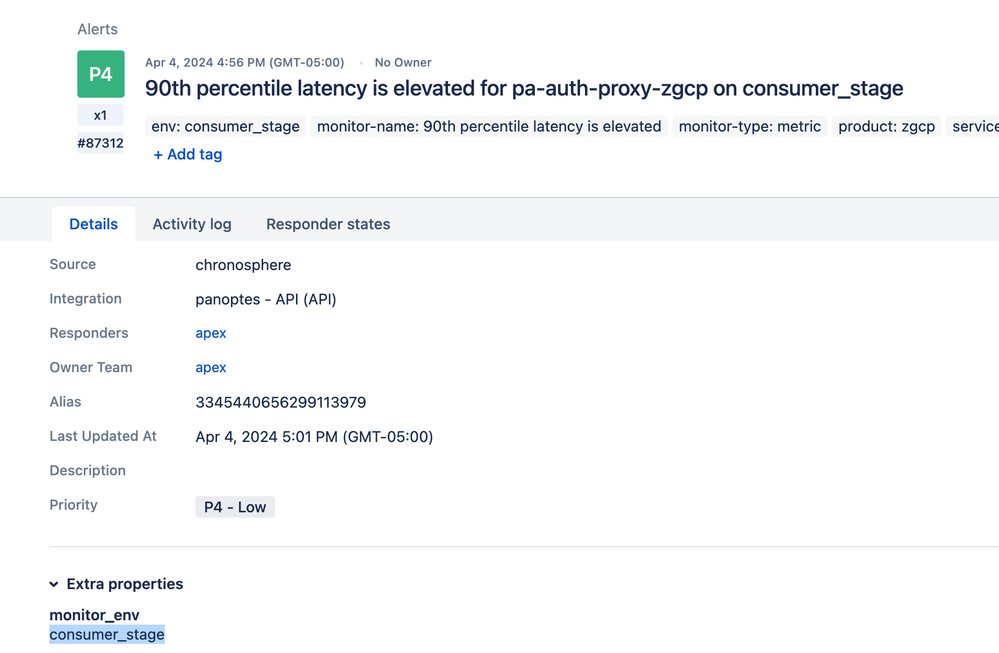This screenshot has width=999, height=653.
Task: Click the #87312 alert ID
Action: pos(101,143)
